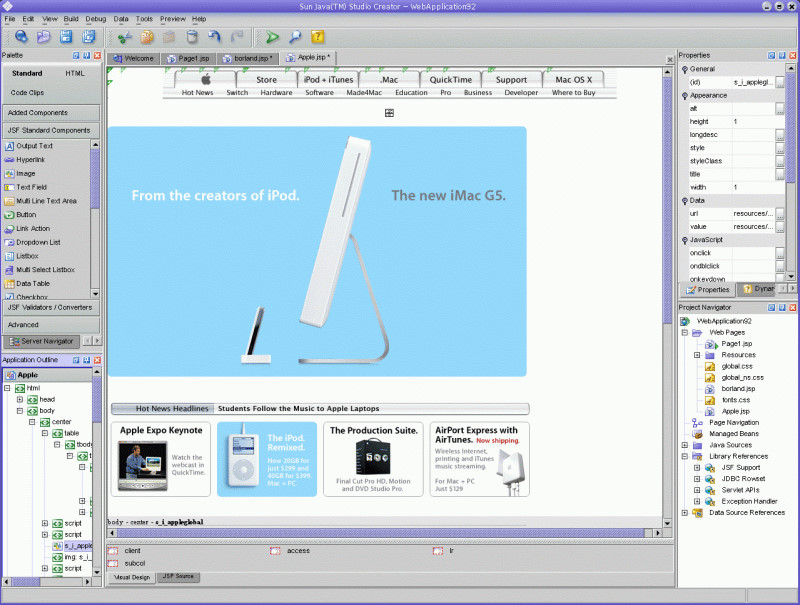Collapse the General properties section
This screenshot has height=605, width=800.
685,69
